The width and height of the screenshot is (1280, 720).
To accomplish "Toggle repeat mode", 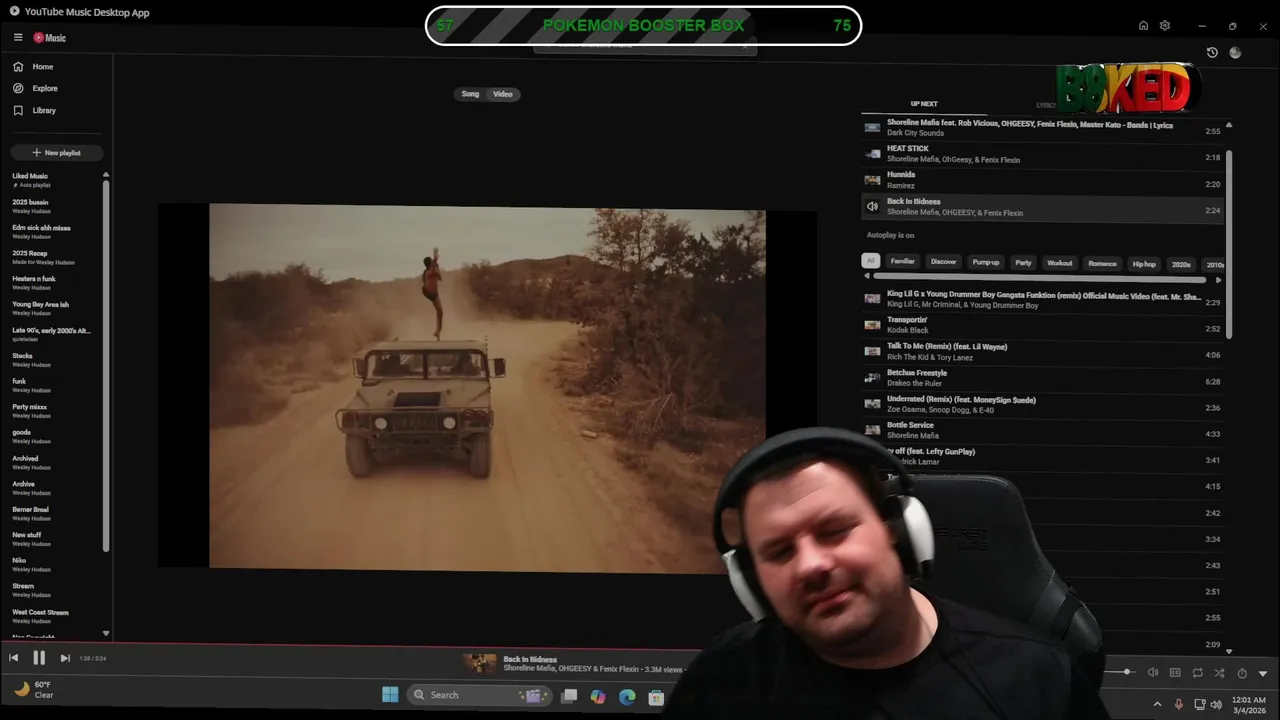I will pos(1197,673).
